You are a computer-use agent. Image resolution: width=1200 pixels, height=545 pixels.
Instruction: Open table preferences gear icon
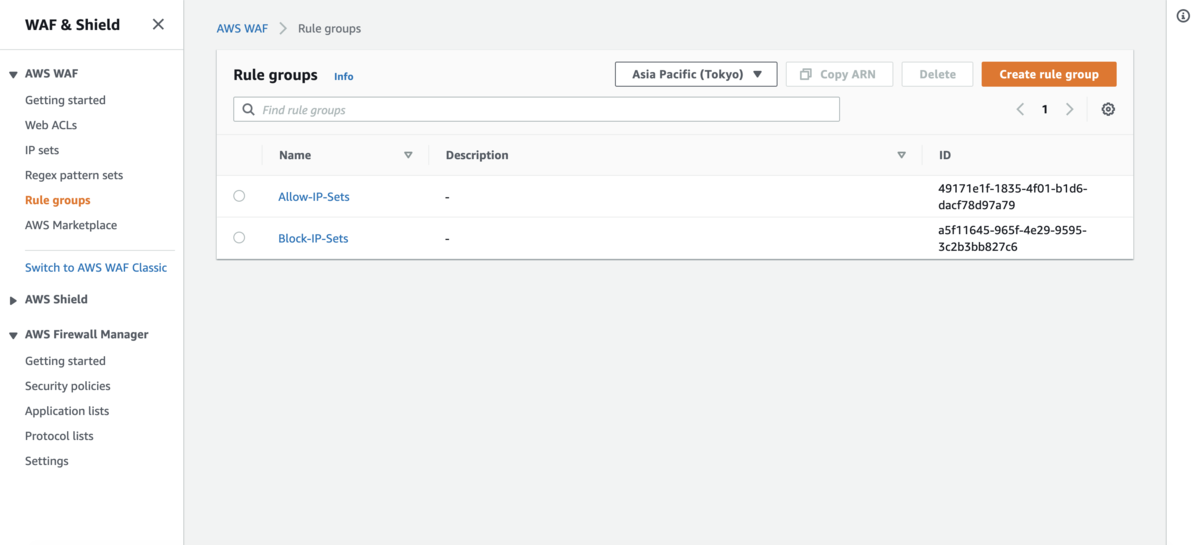click(1108, 110)
